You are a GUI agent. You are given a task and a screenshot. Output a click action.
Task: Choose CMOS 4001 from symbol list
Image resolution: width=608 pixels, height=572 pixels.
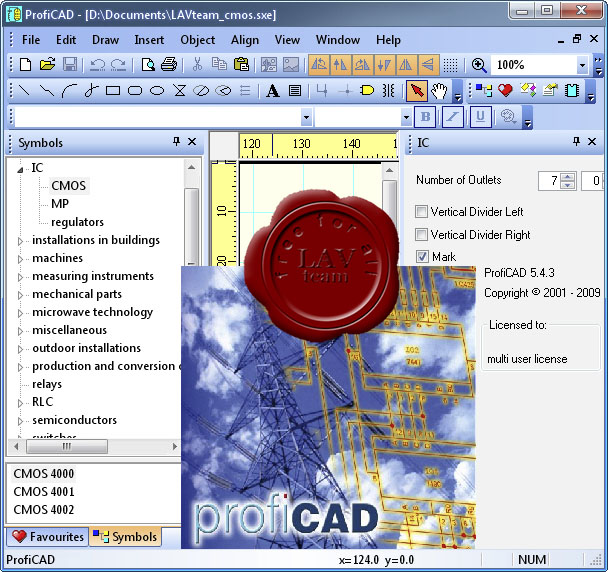point(43,491)
